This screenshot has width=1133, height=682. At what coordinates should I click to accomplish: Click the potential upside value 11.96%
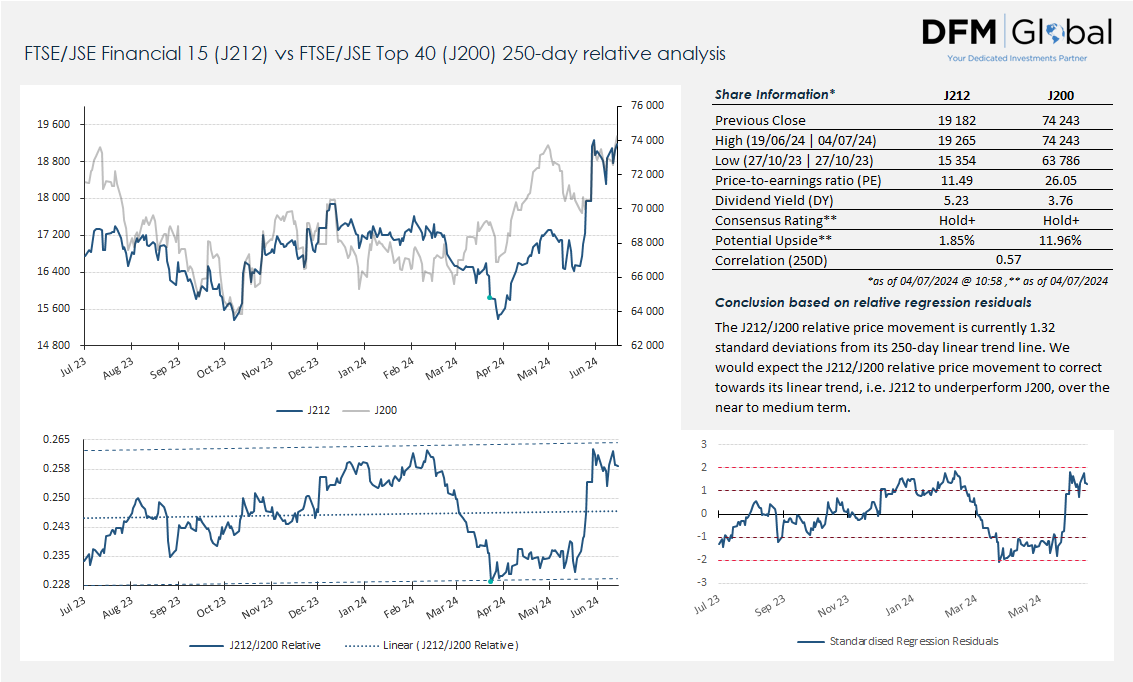pyautogui.click(x=1061, y=241)
